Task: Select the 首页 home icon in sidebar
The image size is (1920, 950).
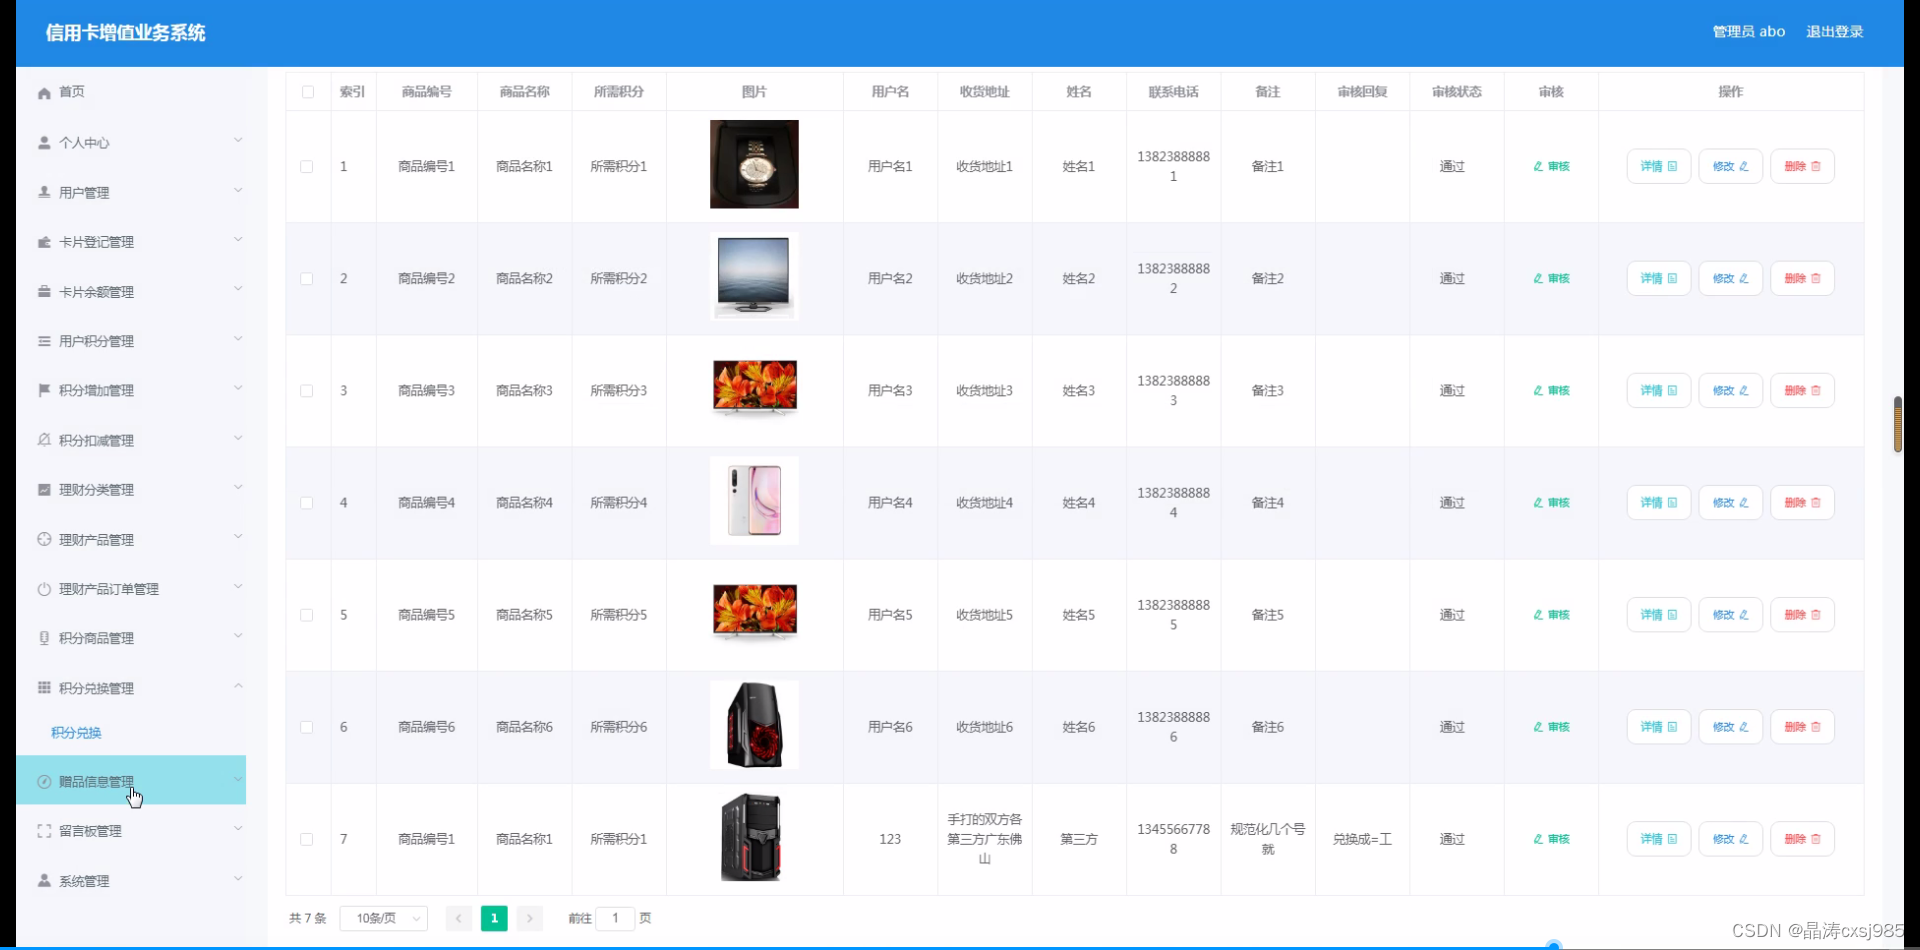Action: [44, 92]
